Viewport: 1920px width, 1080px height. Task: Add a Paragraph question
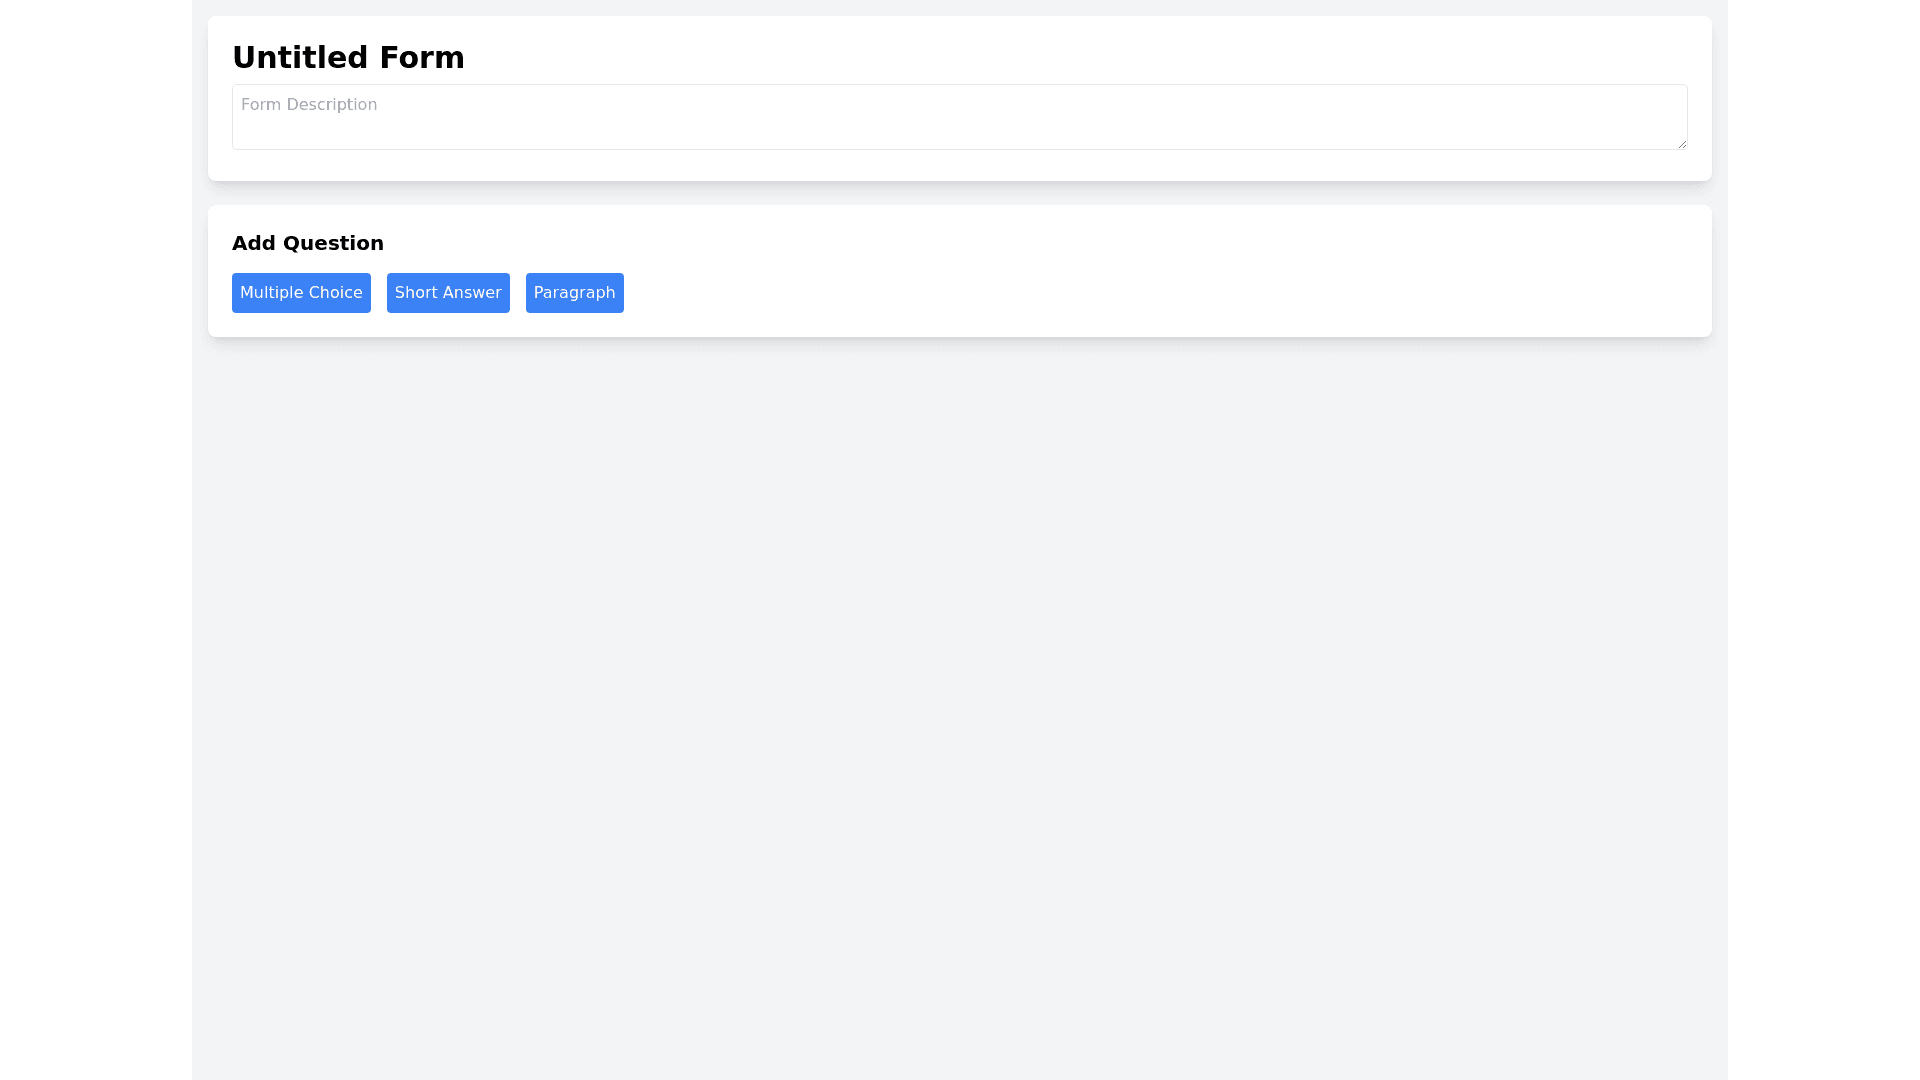574,293
